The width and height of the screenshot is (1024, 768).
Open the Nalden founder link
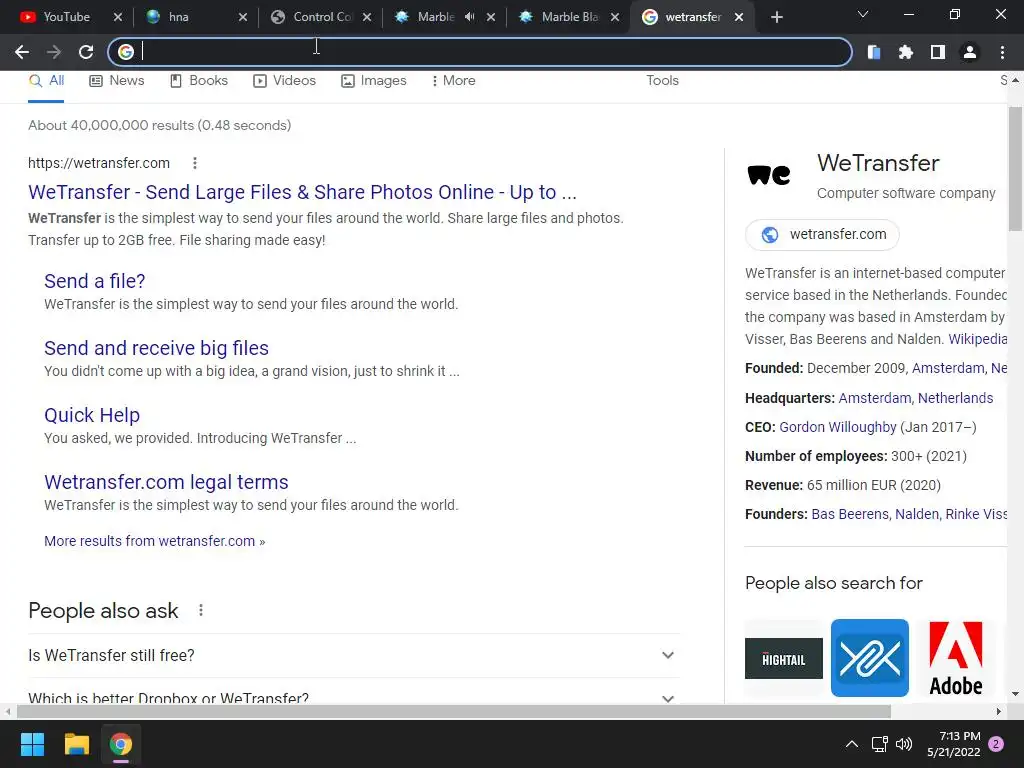[x=916, y=514]
